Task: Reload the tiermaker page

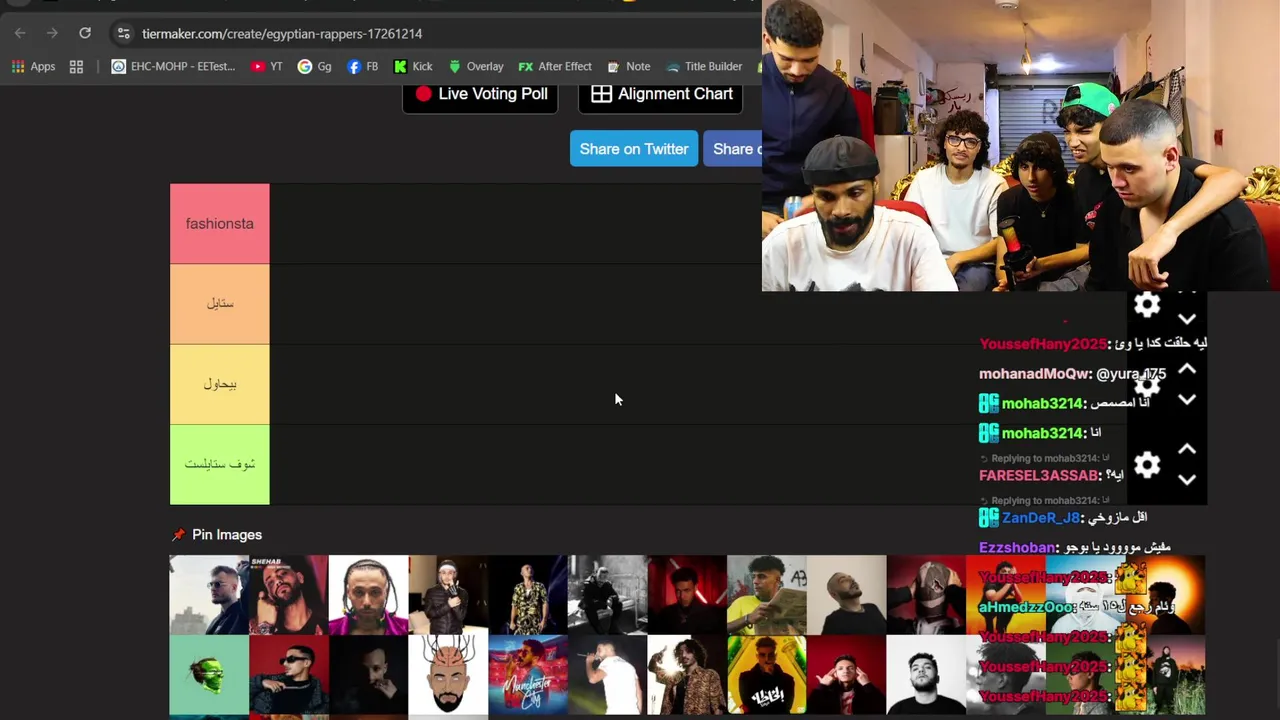Action: click(x=85, y=33)
